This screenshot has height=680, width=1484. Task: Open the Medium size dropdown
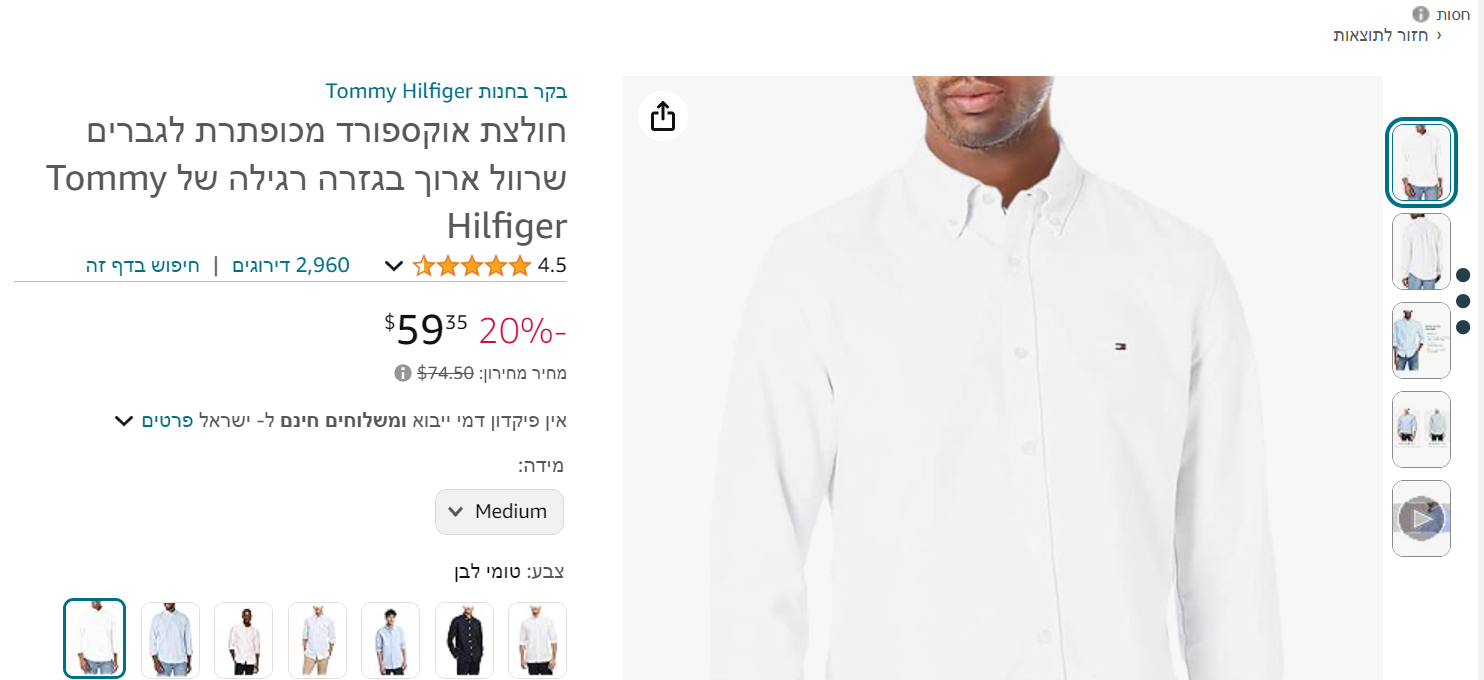tap(499, 512)
